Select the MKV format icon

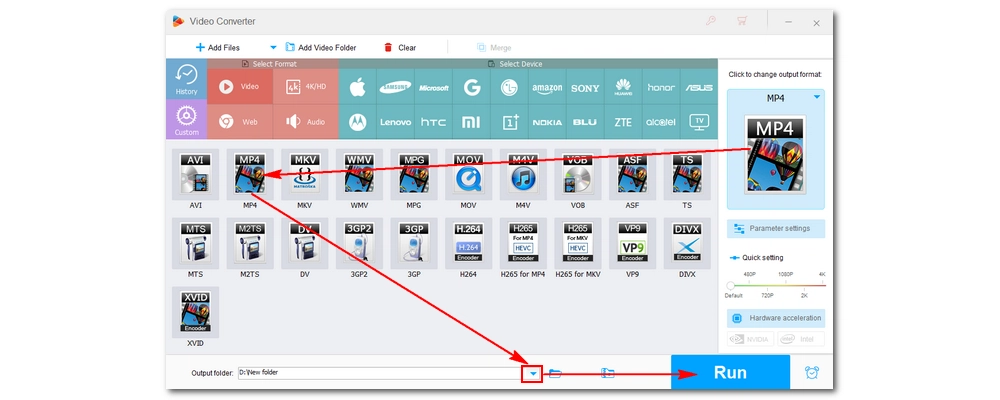click(304, 174)
